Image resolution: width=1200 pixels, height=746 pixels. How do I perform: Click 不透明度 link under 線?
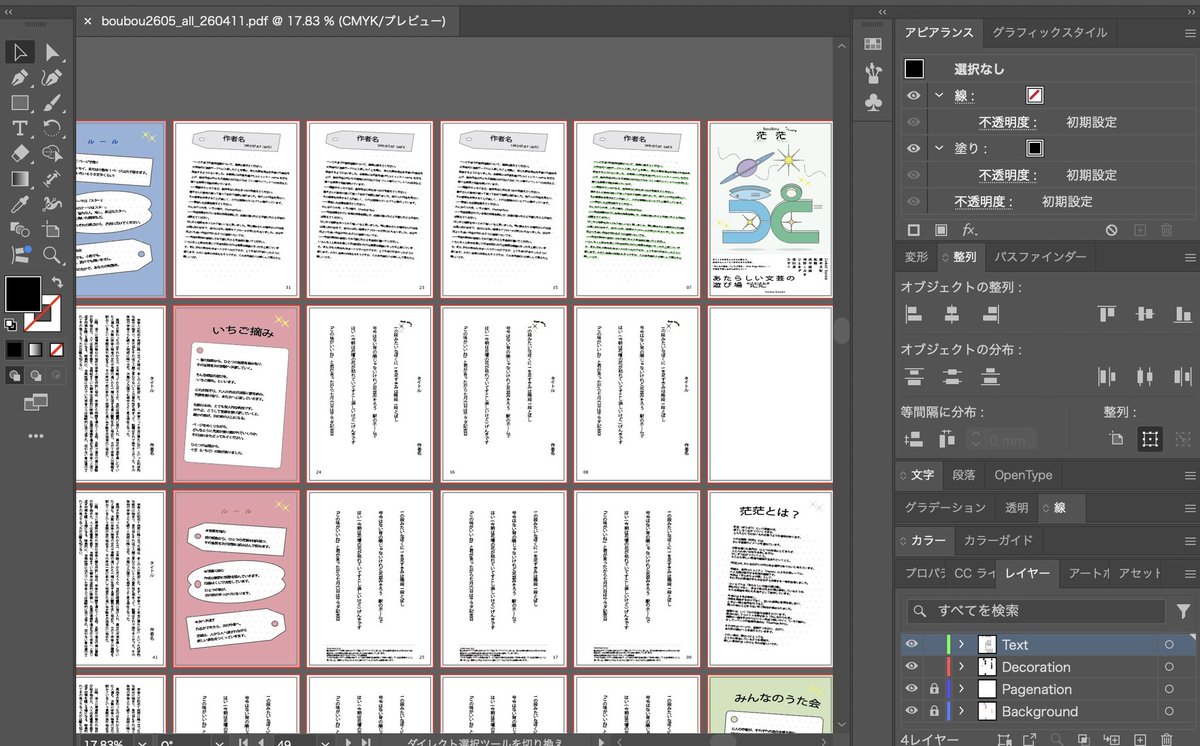coord(1007,122)
